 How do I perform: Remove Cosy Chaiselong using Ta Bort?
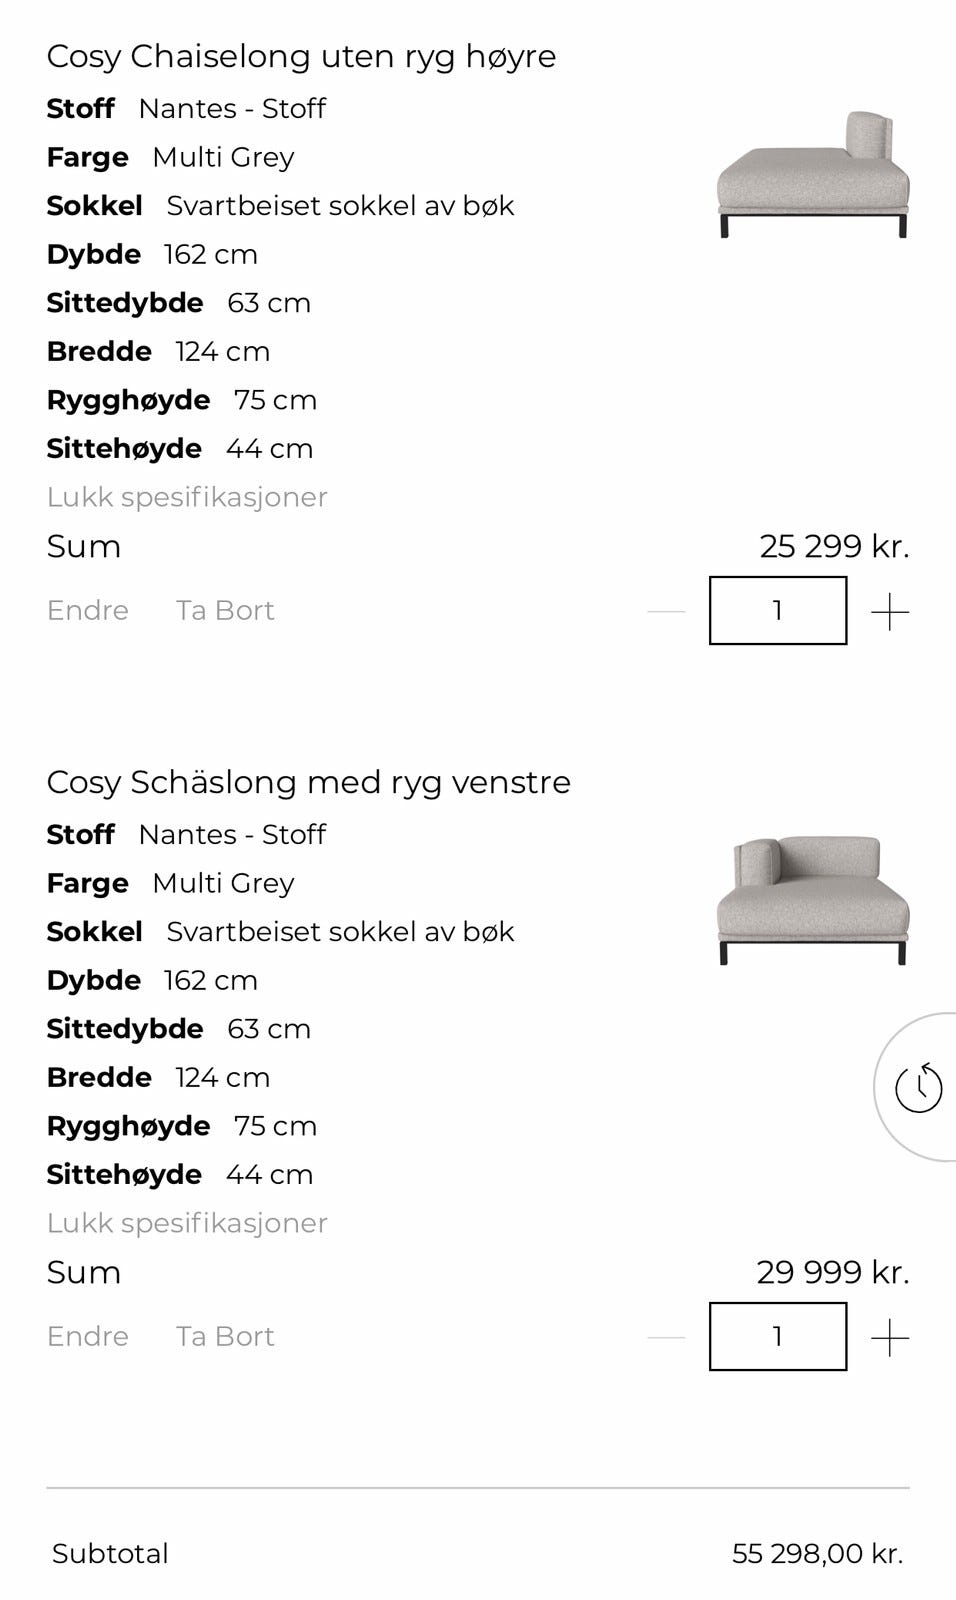[x=225, y=610]
